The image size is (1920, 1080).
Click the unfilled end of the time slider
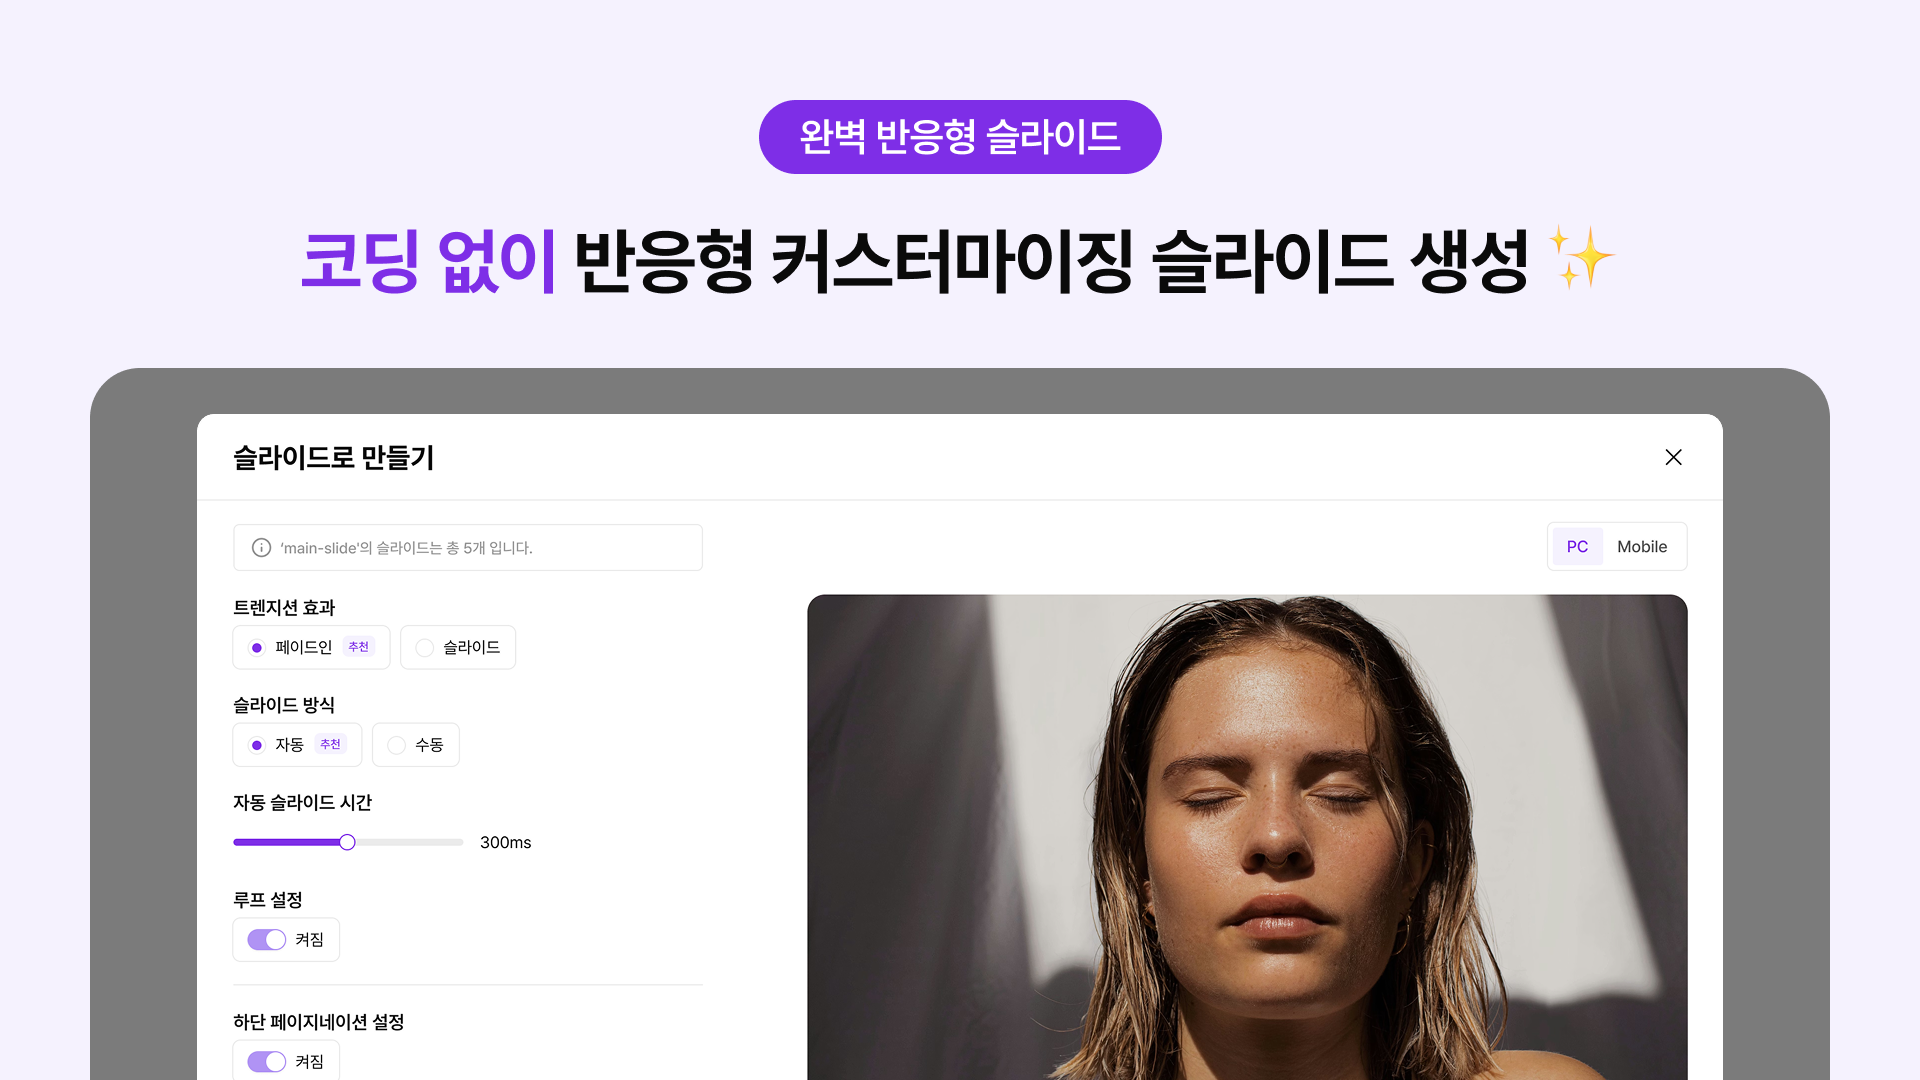click(x=410, y=842)
